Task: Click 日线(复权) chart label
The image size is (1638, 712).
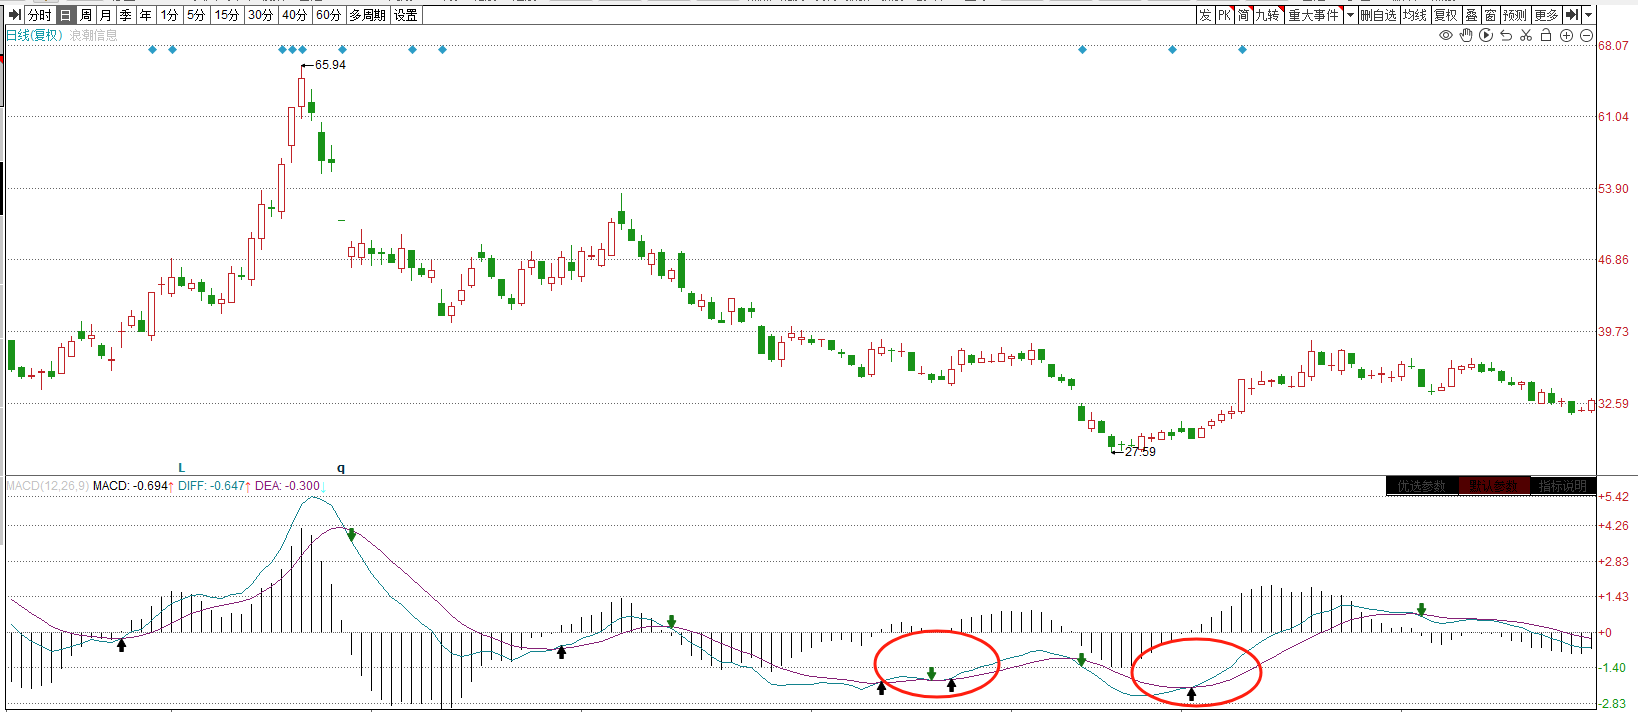Action: pyautogui.click(x=34, y=35)
